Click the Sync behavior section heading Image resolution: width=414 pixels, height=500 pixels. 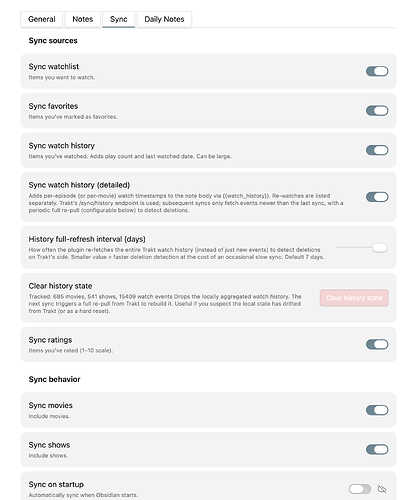click(54, 379)
